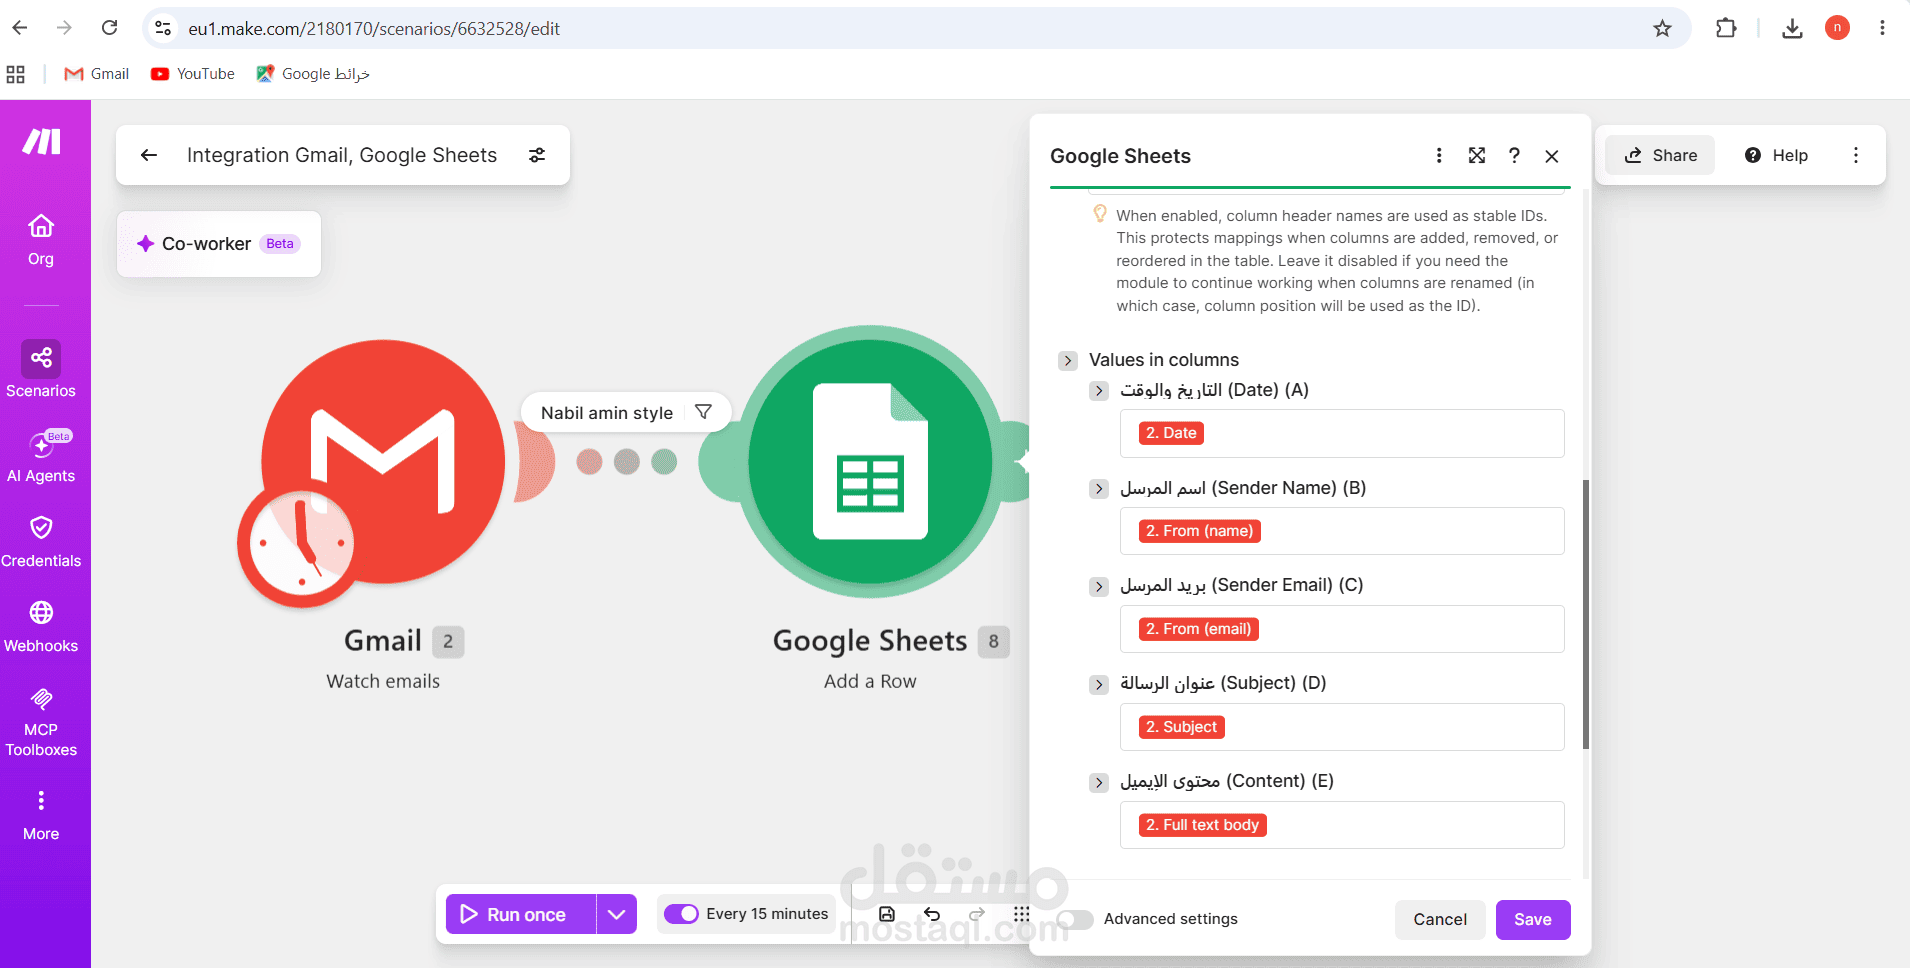Open the Nabil amin style filter
Image resolution: width=1910 pixels, height=968 pixels.
[x=626, y=413]
